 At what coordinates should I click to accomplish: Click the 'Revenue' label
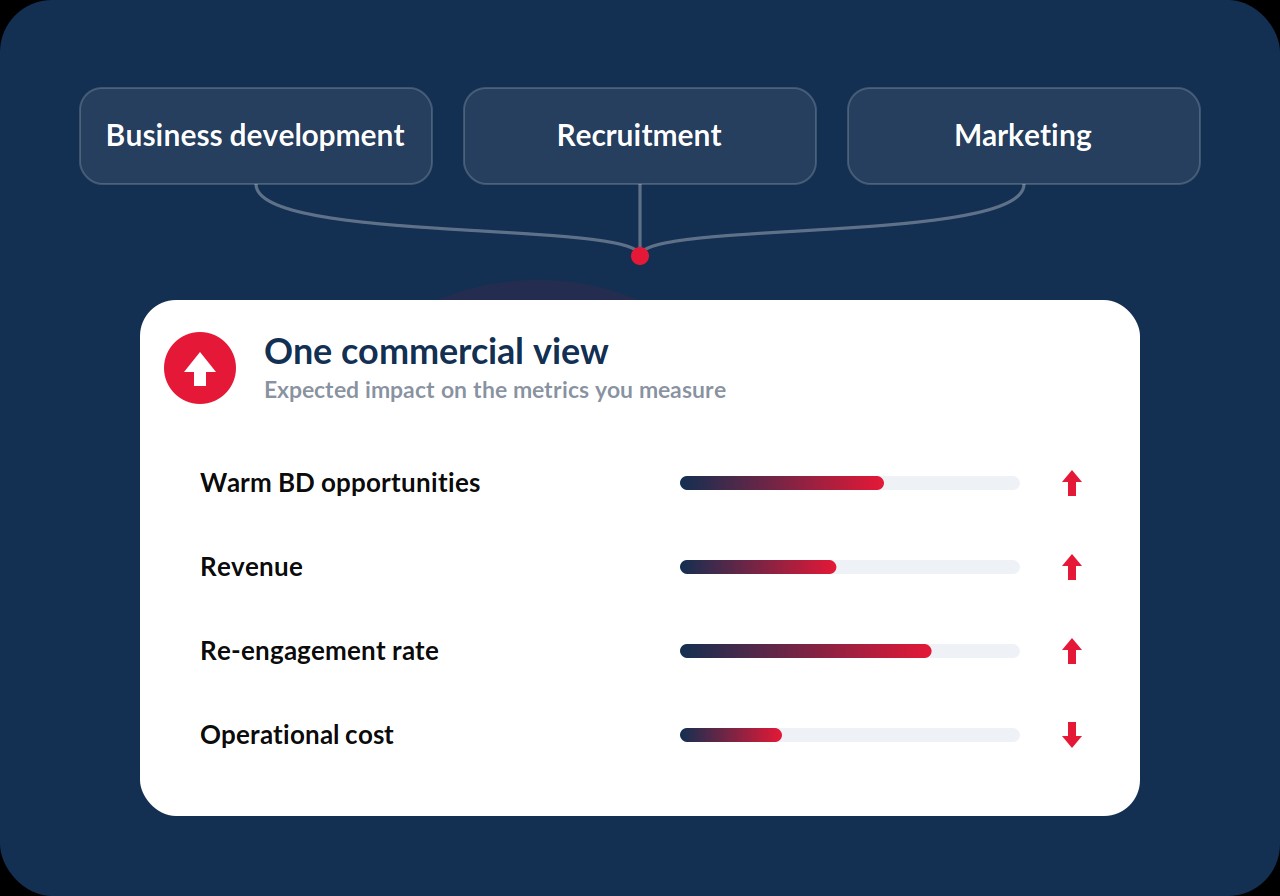[251, 567]
